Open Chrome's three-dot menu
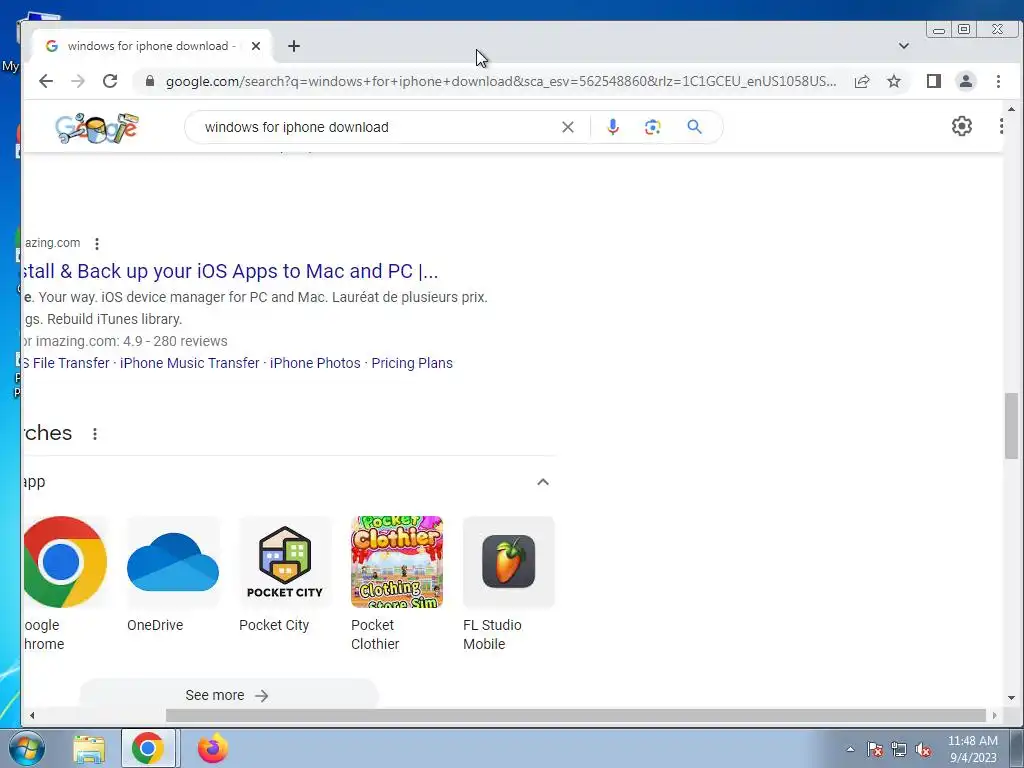1024x768 pixels. (998, 81)
